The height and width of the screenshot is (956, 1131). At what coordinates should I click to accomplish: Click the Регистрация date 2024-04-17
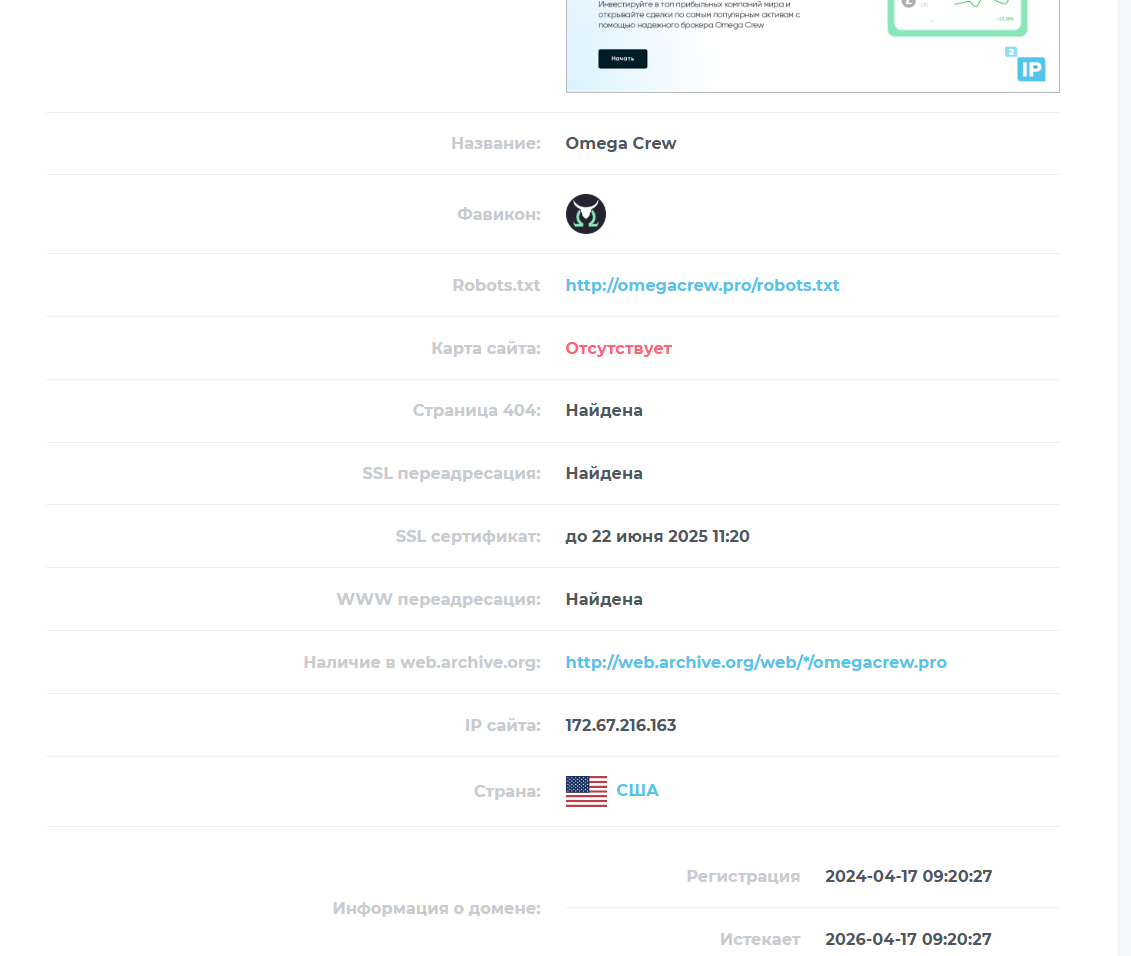[x=909, y=876]
